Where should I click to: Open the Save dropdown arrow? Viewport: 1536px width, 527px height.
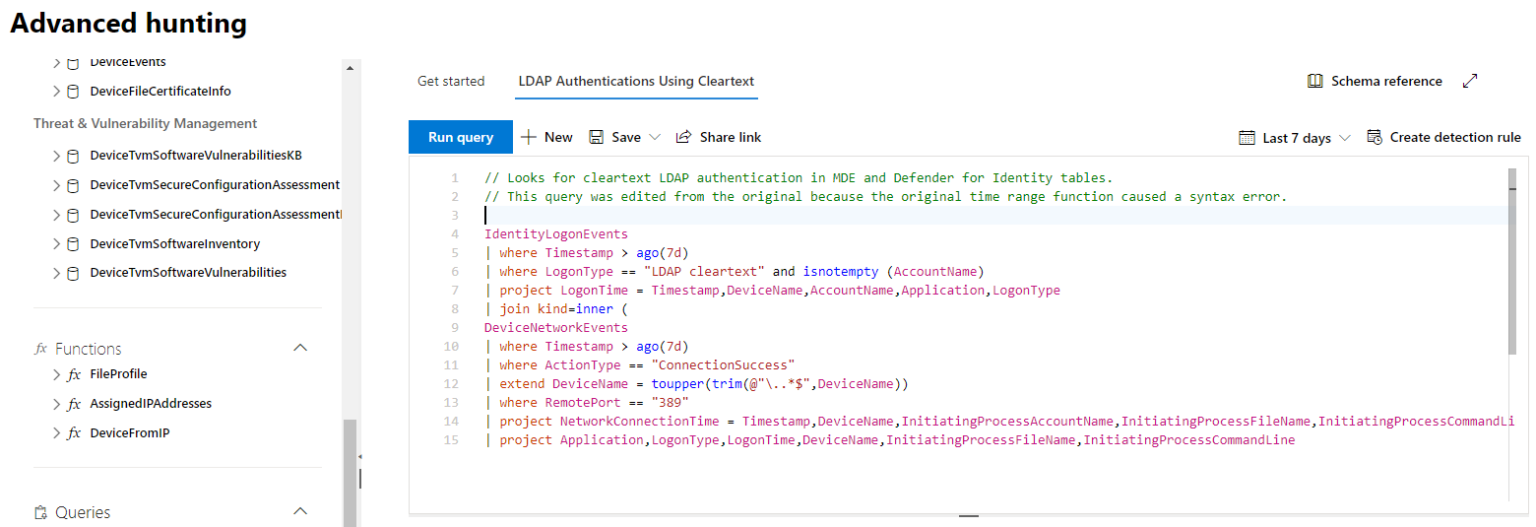[x=655, y=137]
